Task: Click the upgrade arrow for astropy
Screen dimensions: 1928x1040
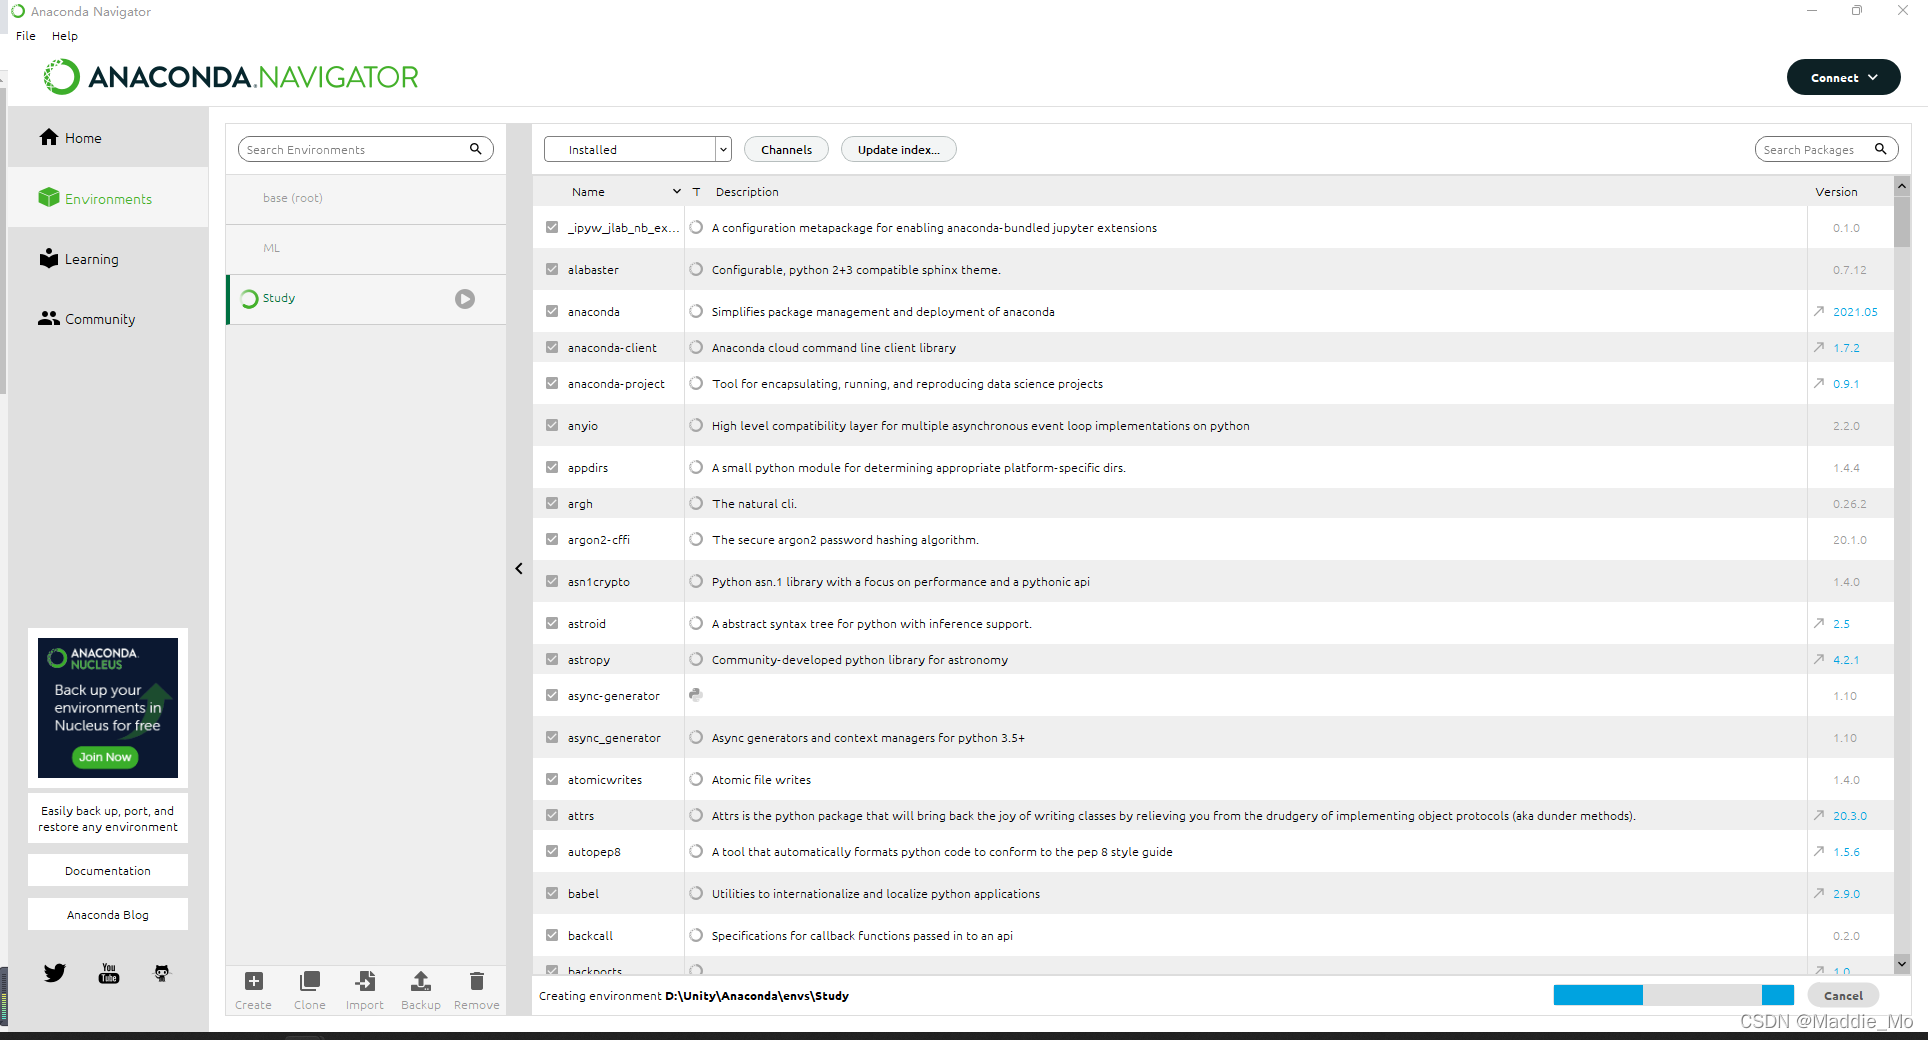Action: click(x=1819, y=660)
